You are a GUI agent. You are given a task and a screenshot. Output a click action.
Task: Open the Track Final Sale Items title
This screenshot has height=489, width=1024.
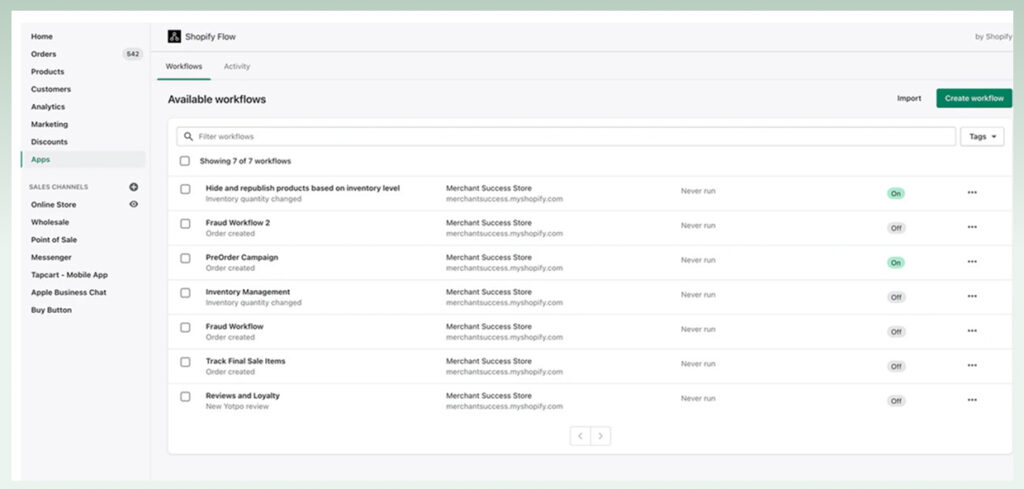click(x=246, y=361)
